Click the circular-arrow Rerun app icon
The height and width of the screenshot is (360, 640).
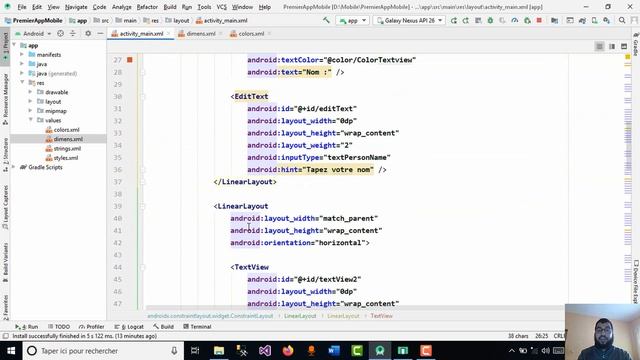coord(453,20)
